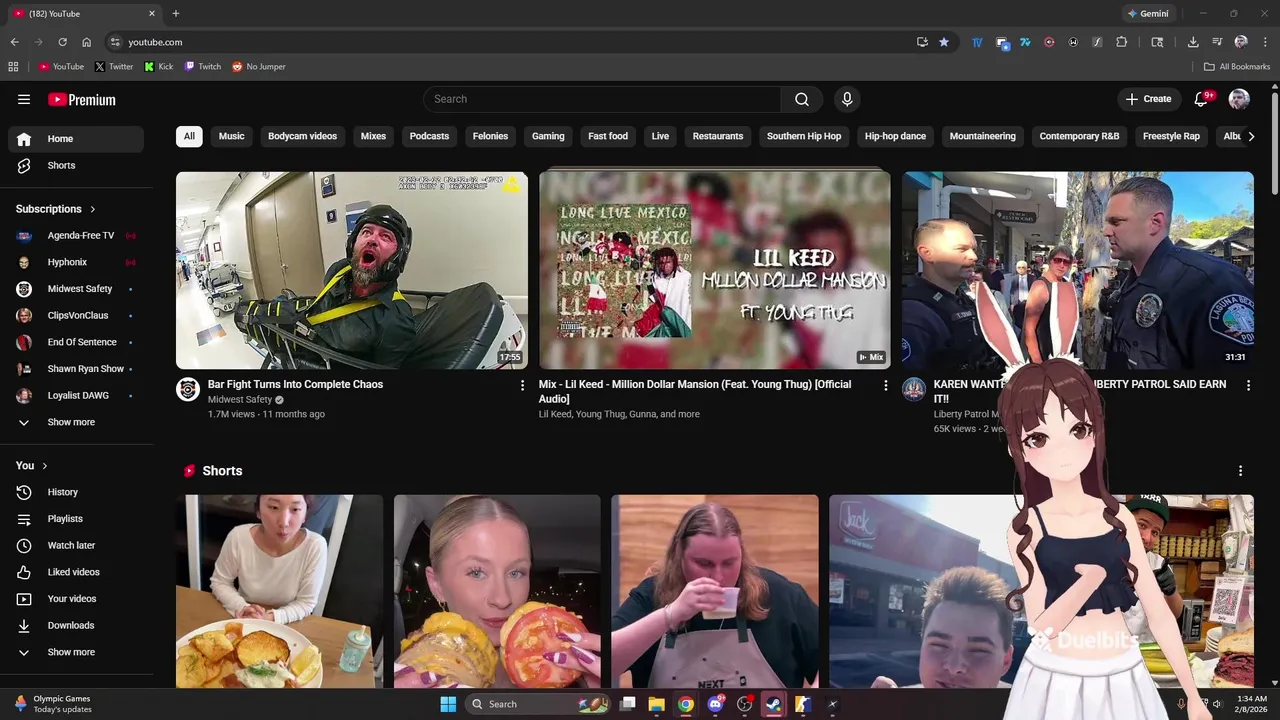Click the Create button
The image size is (1280, 720).
[x=1148, y=99]
